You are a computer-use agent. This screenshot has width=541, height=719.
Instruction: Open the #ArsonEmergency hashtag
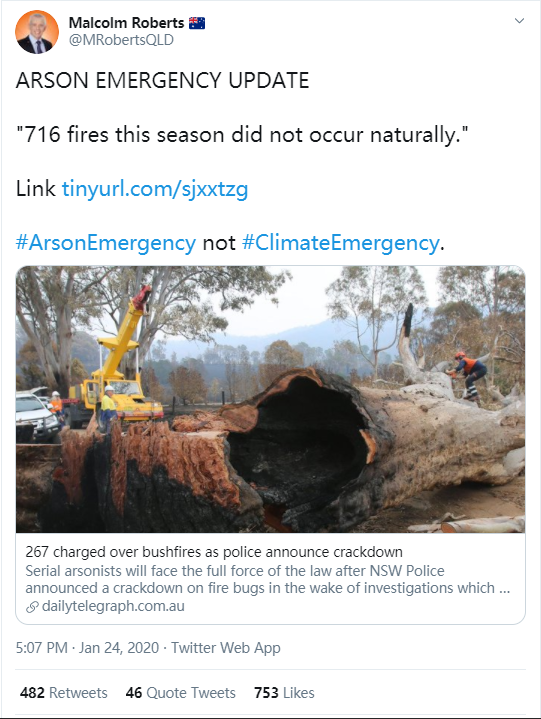pyautogui.click(x=106, y=243)
